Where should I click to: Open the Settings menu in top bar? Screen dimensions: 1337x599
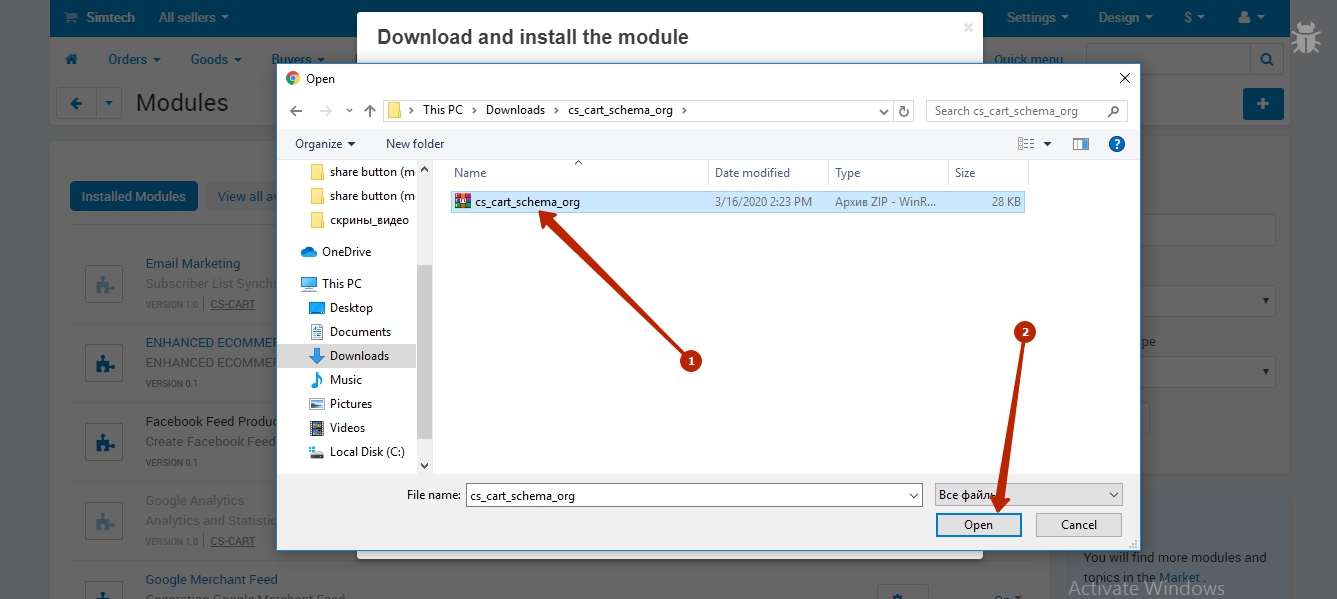point(1037,18)
